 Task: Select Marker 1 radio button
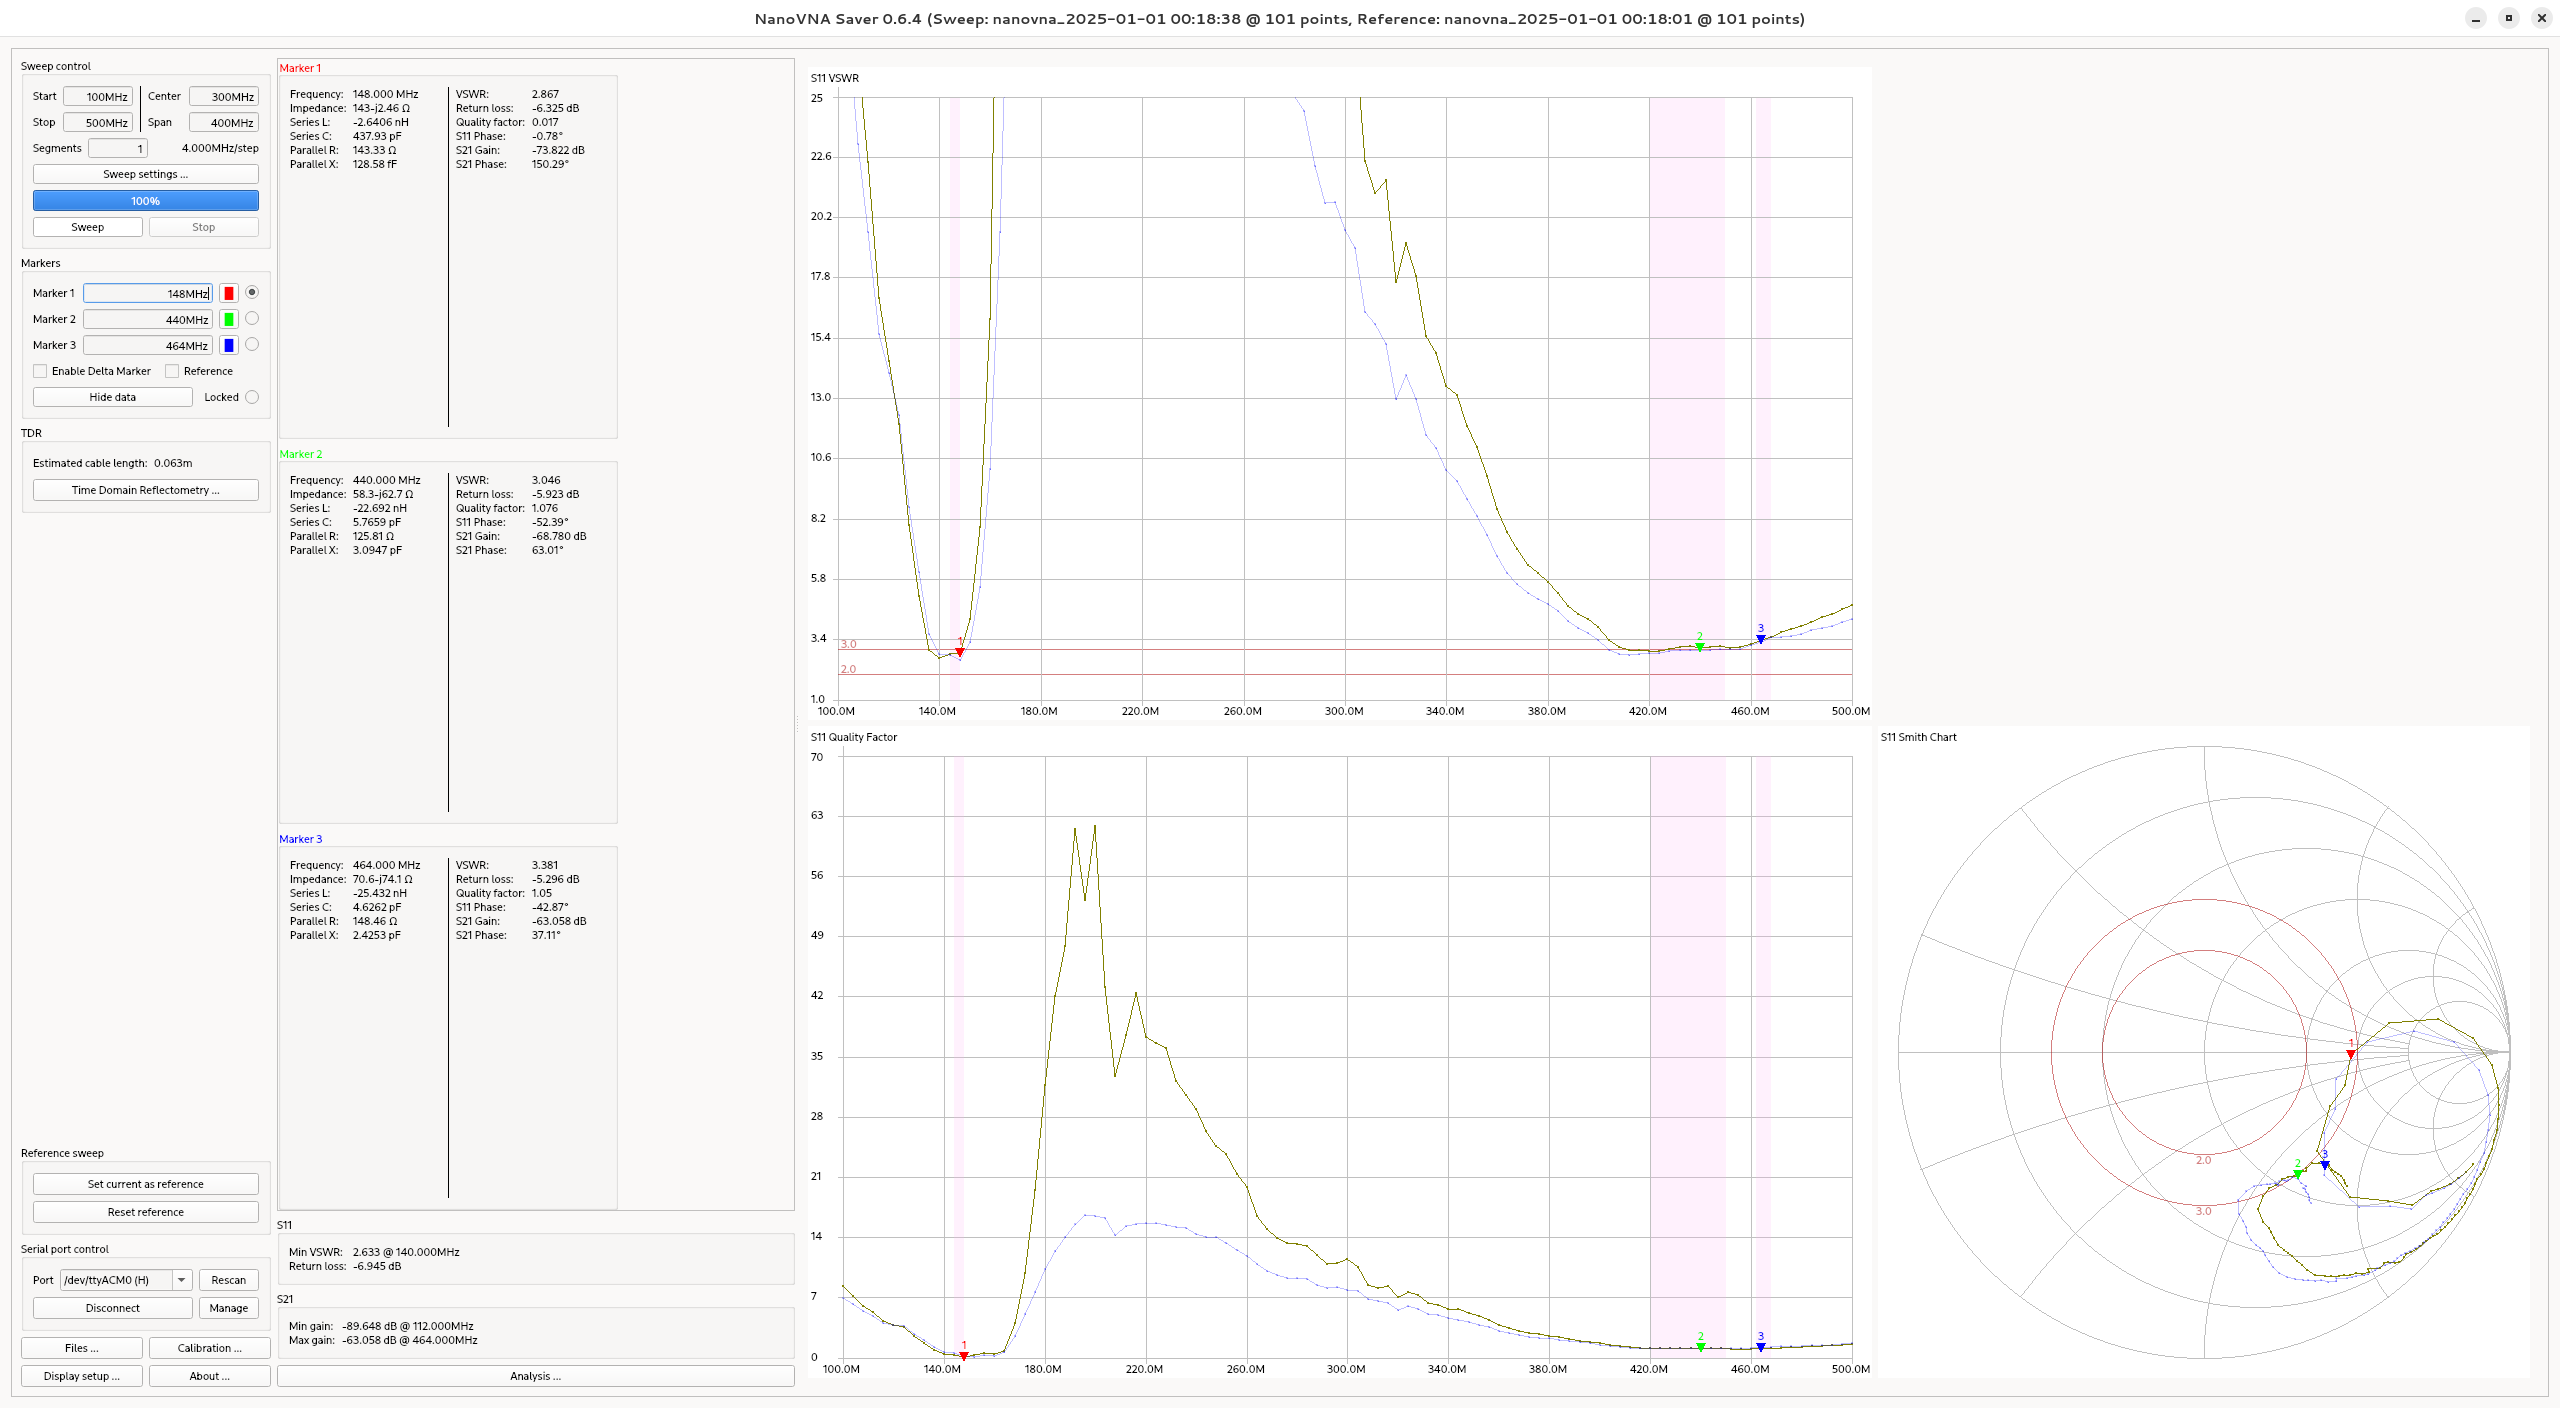[x=252, y=292]
